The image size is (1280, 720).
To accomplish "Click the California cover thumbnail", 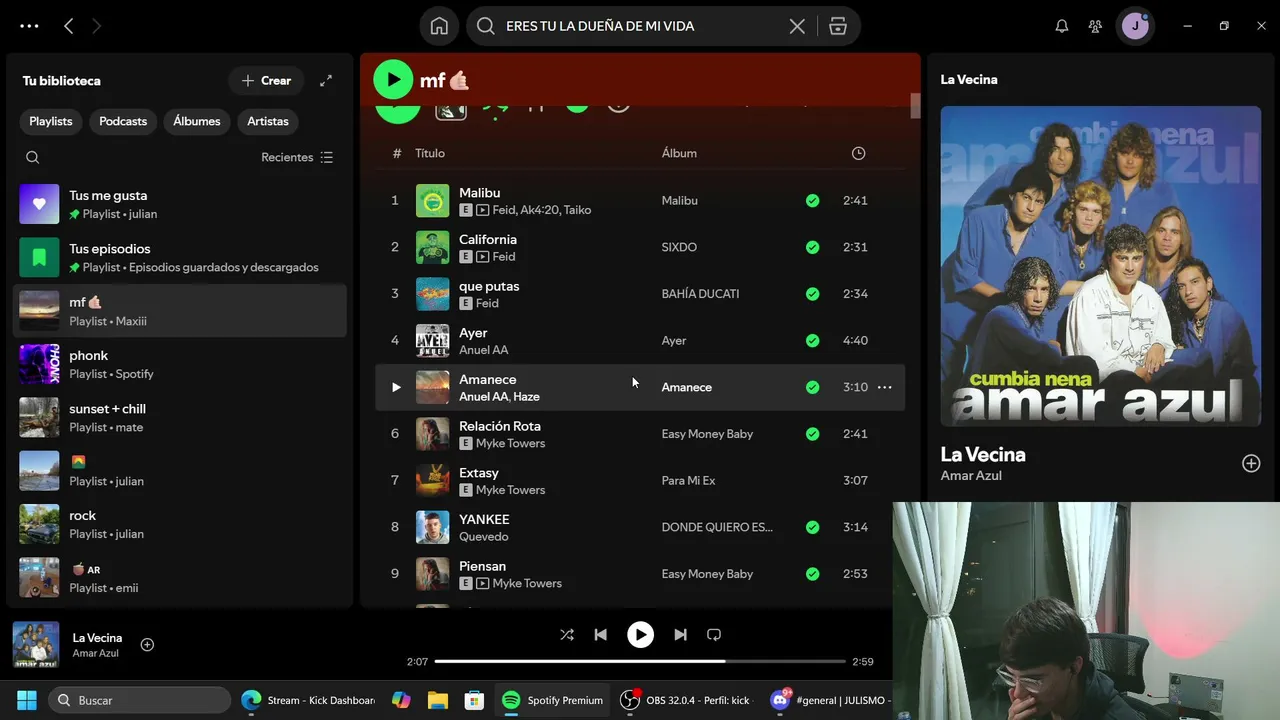I will coord(432,247).
